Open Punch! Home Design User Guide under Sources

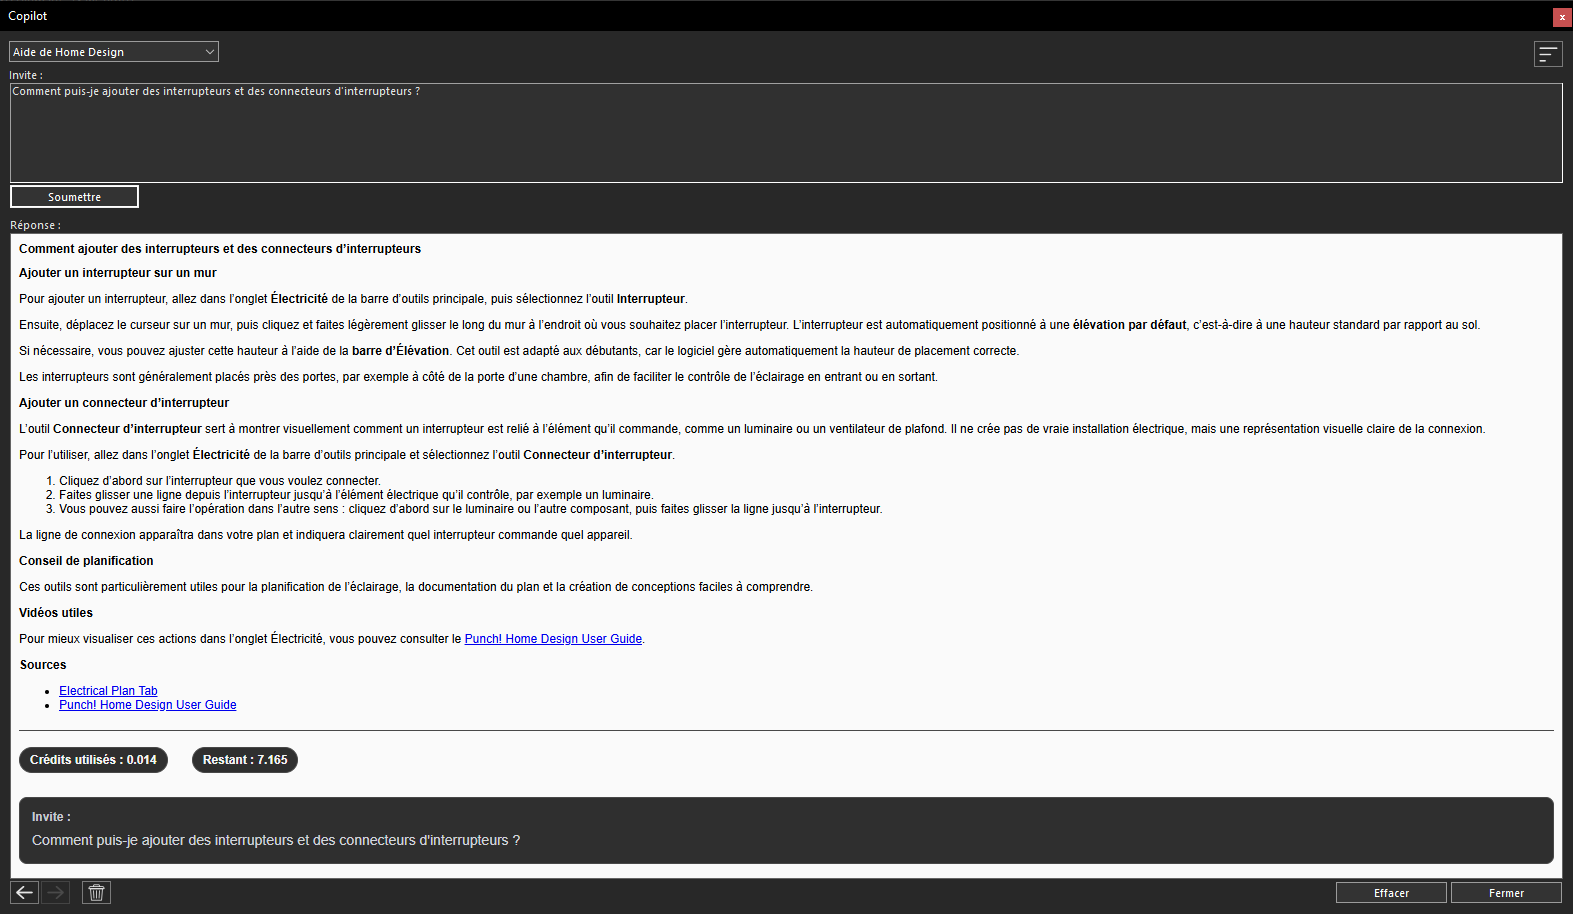point(148,705)
